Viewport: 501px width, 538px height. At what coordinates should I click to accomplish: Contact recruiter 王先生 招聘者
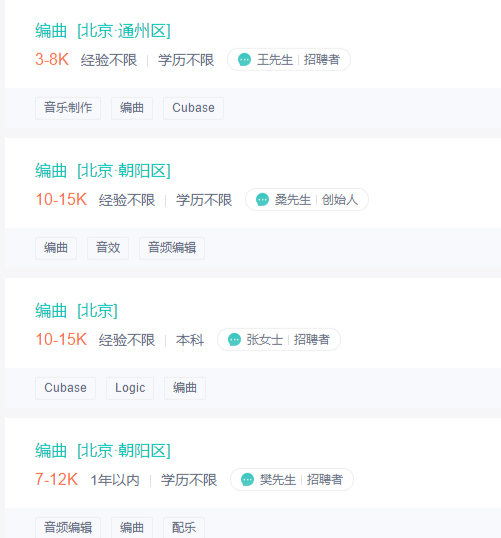(289, 60)
